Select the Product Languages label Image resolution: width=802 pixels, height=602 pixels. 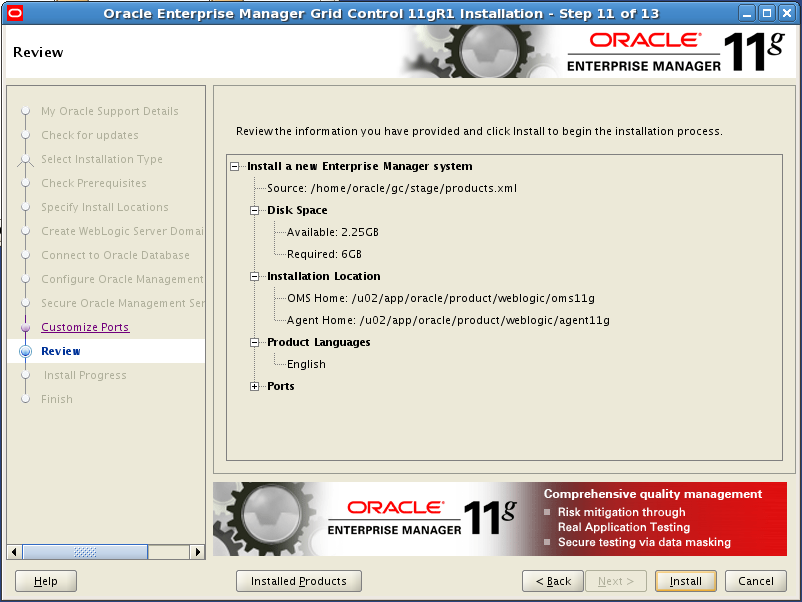(319, 342)
